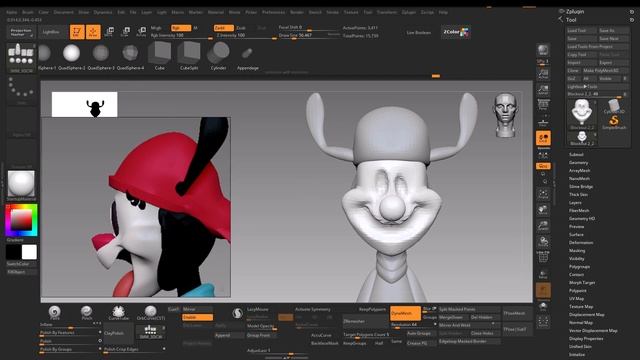Click Make PolyMesh3D button

pos(605,71)
